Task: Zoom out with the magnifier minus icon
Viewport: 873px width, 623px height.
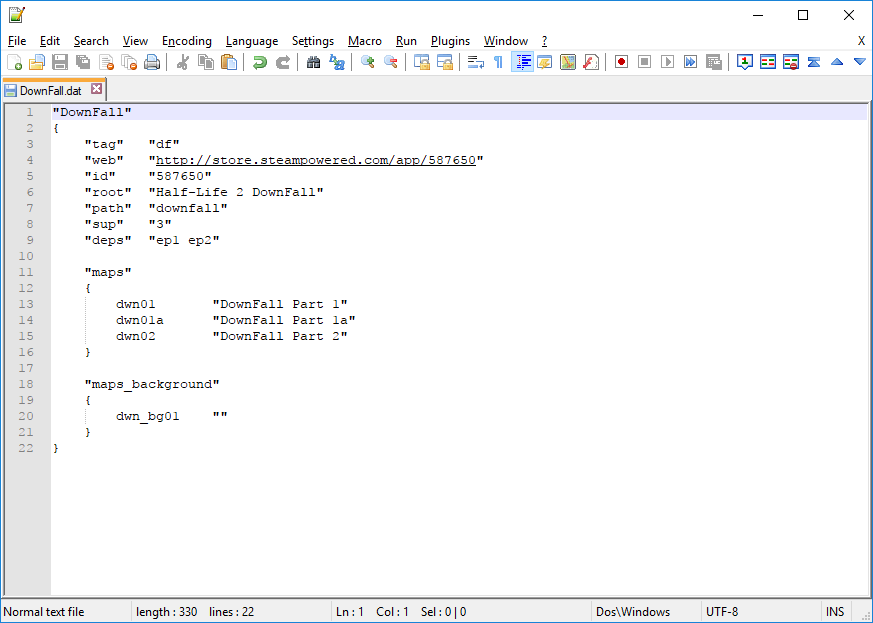Action: tap(390, 62)
